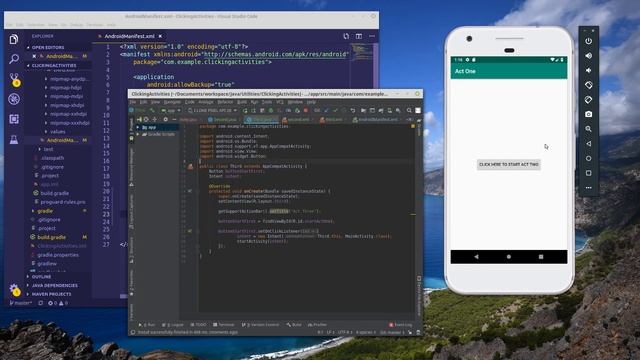Expand app node in Android Studio project tree

138,127
